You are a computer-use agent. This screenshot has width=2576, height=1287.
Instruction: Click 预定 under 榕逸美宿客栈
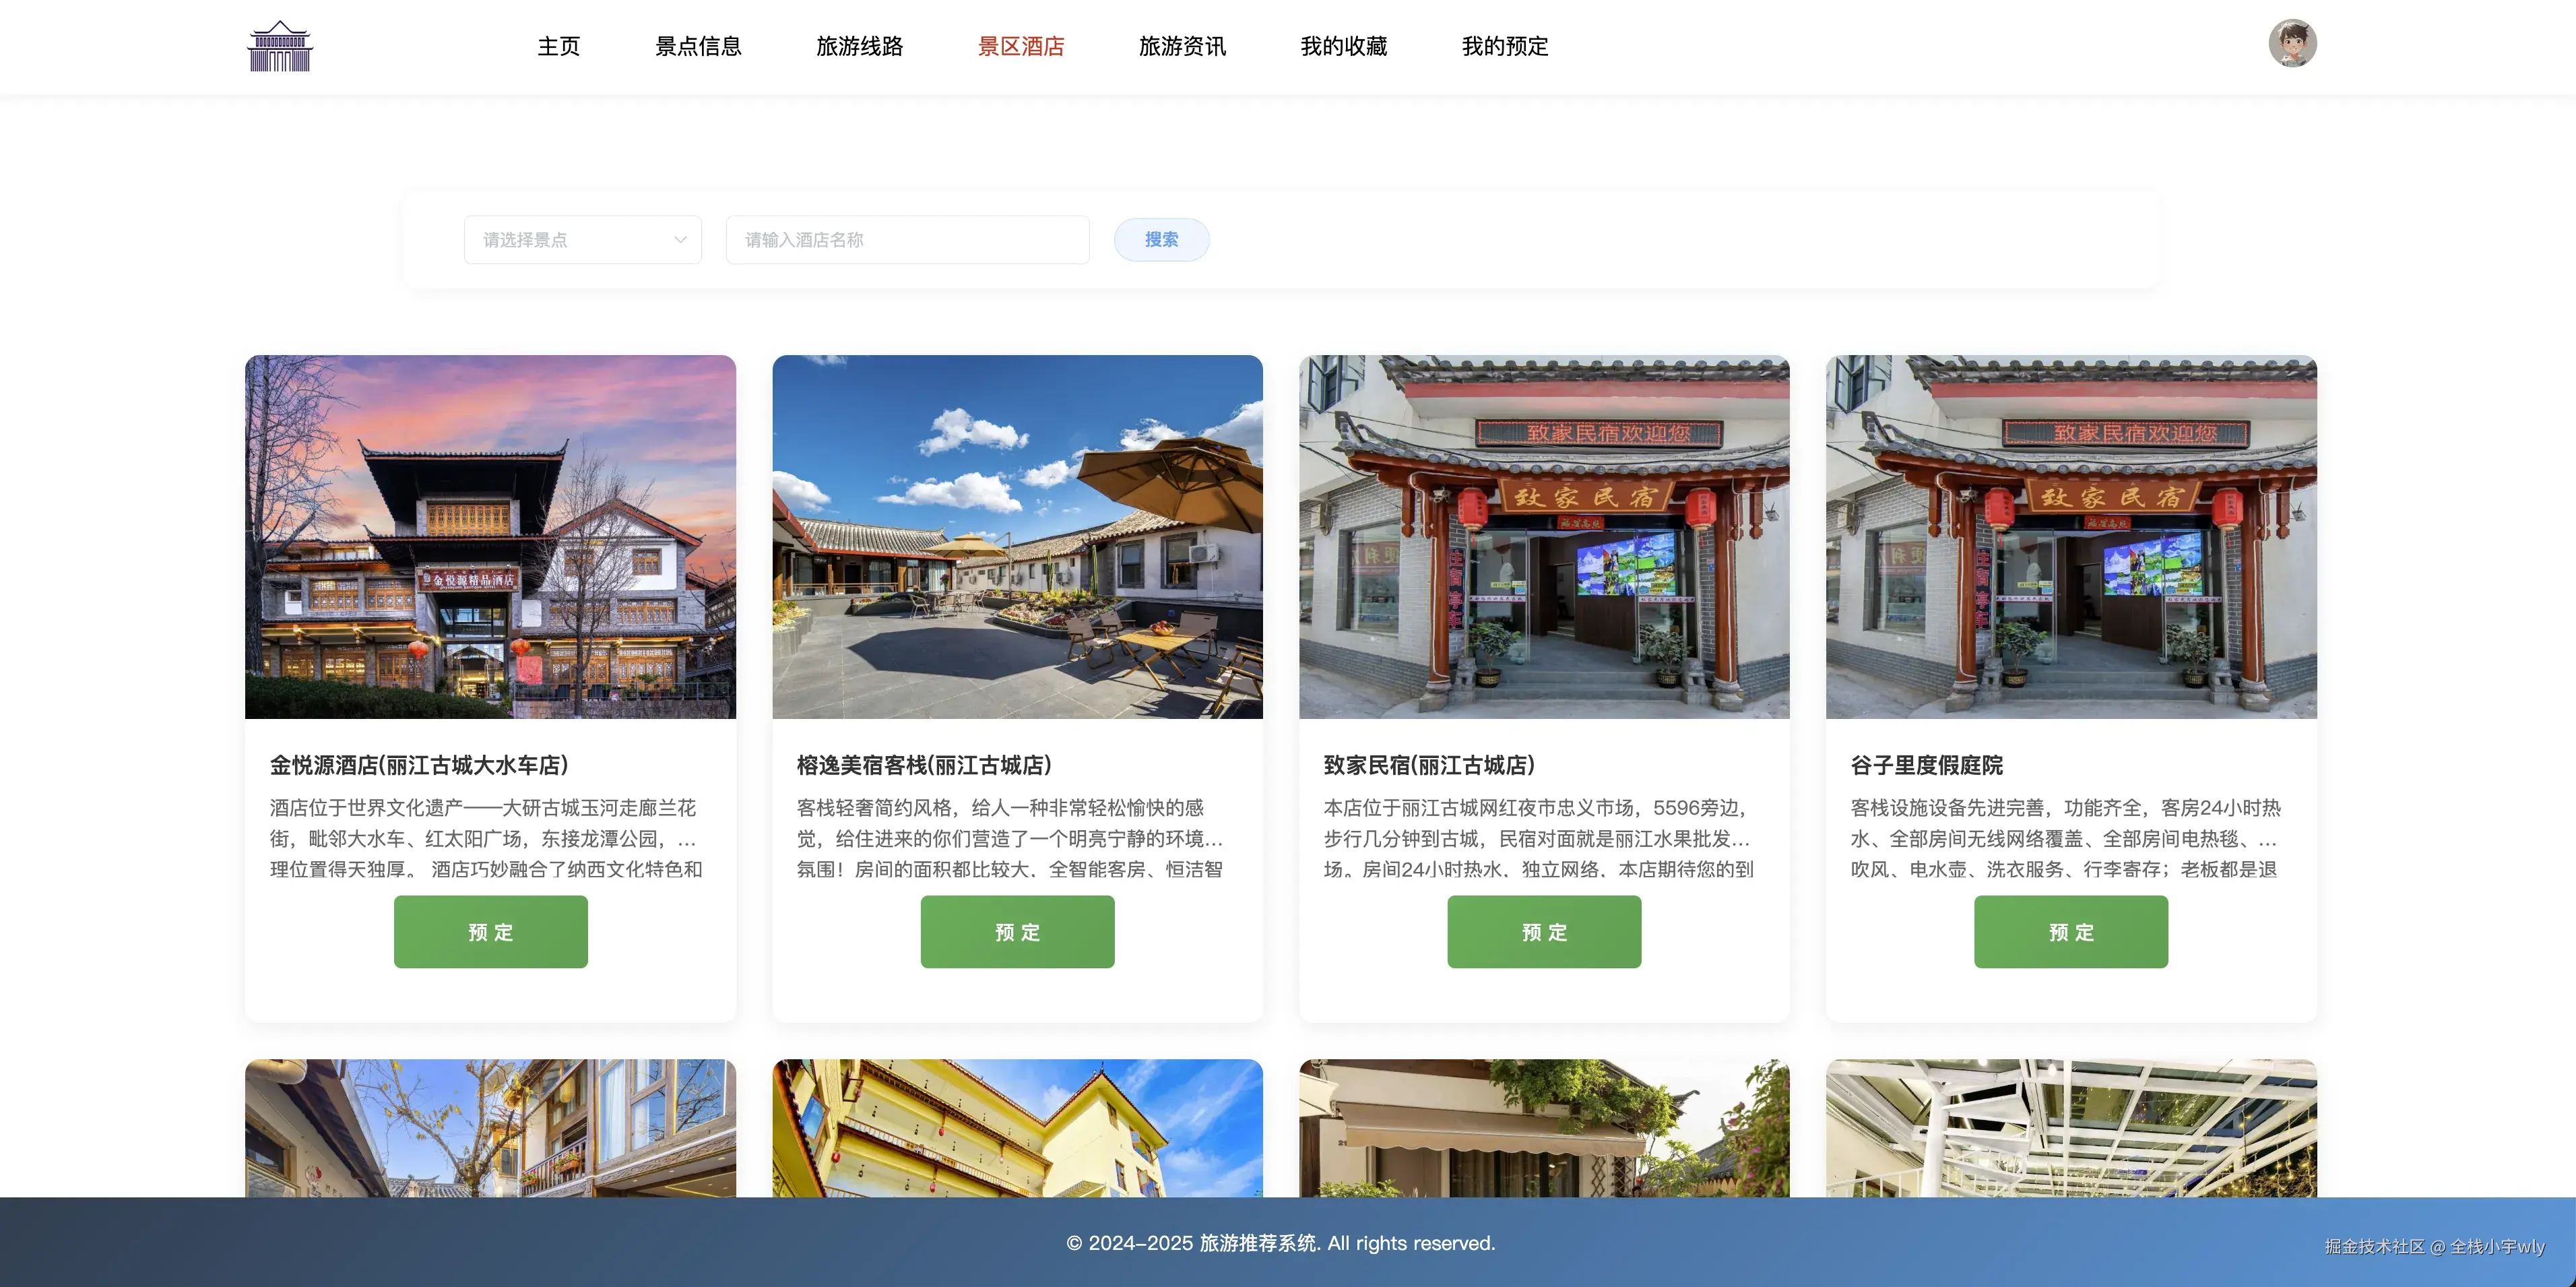1017,932
